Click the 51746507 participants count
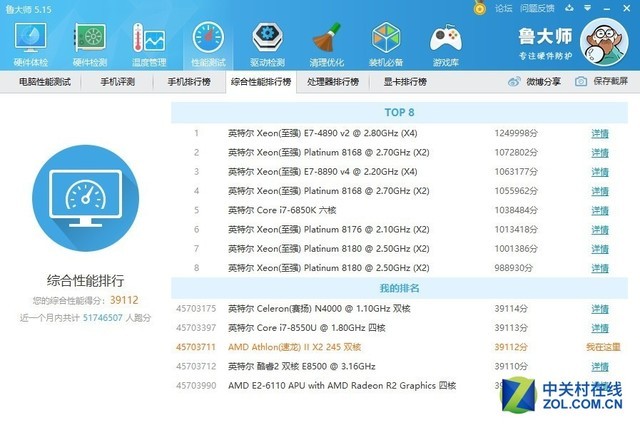640x425 pixels. (102, 317)
